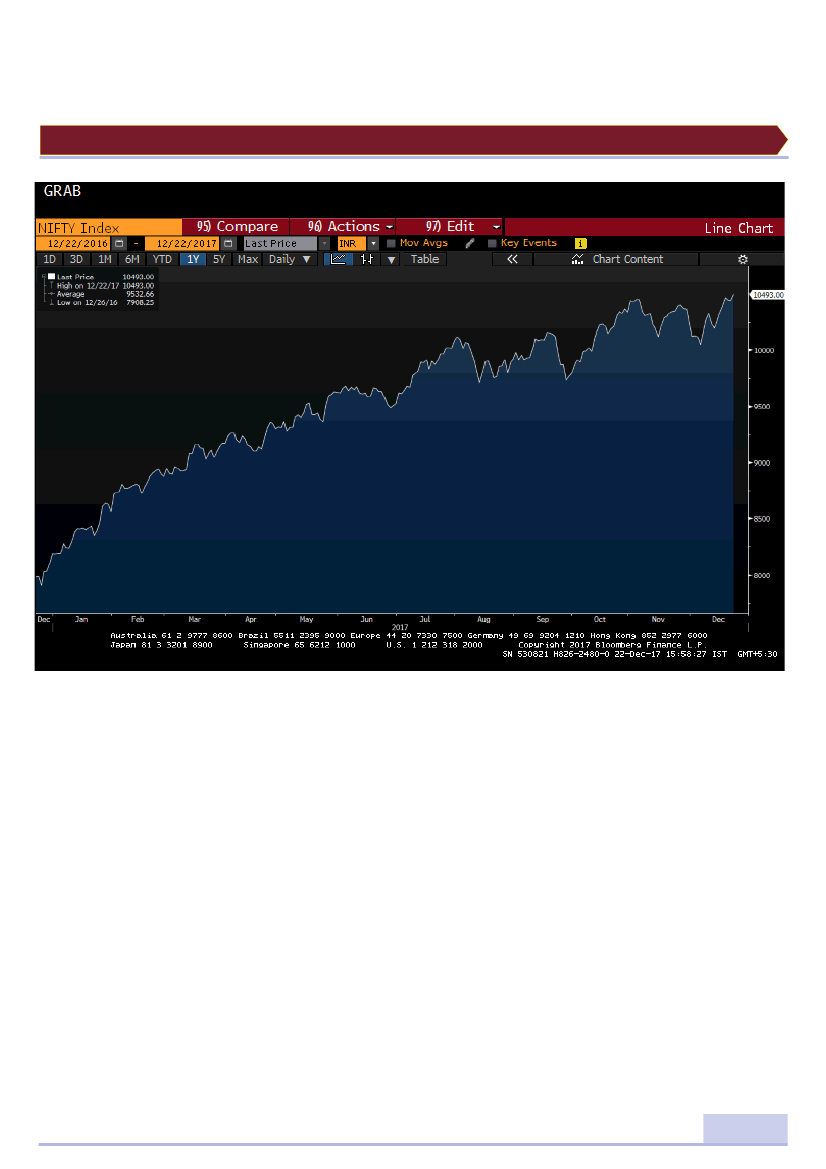Click the pencil annotate icon
Screen dimensions: 826x1169
pyautogui.click(x=470, y=243)
